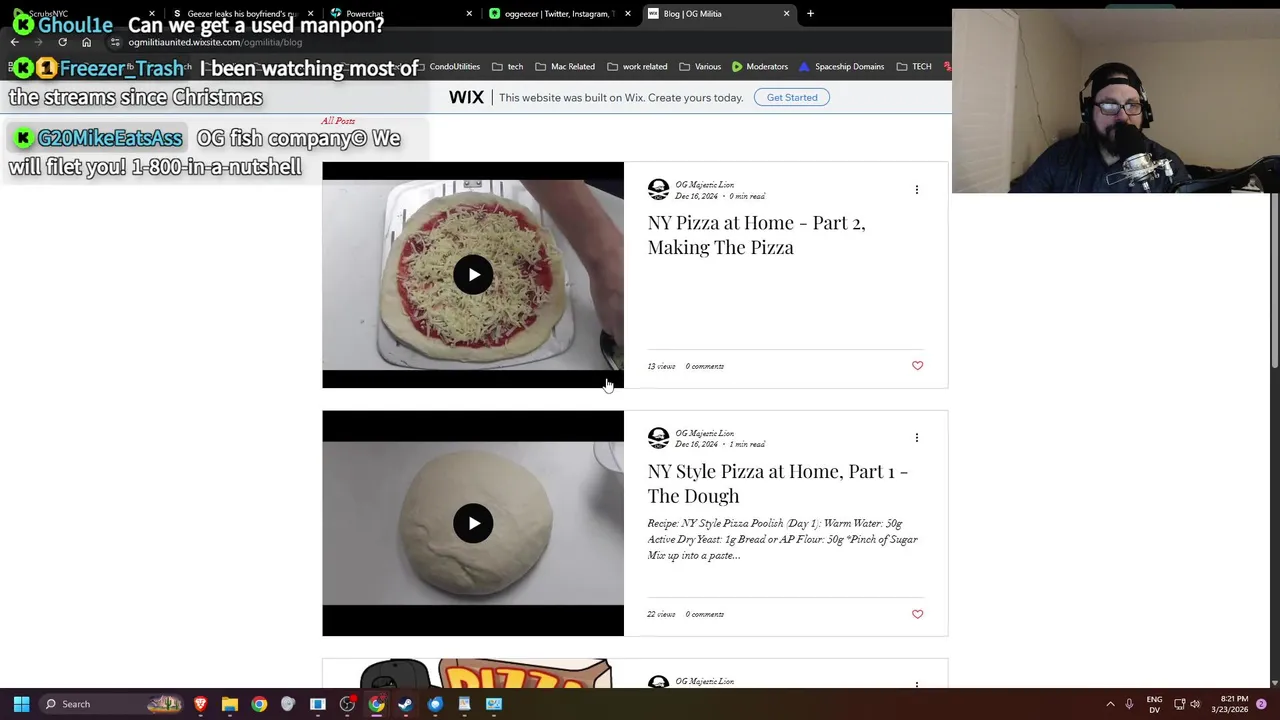Open the Mac Related bookmark folder
Image resolution: width=1280 pixels, height=720 pixels.
(565, 67)
